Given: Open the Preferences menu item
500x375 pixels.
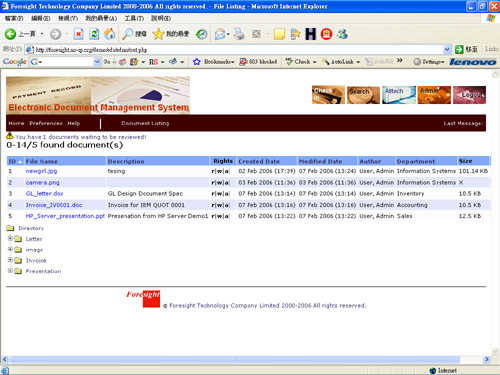Looking at the screenshot, I should (46, 123).
